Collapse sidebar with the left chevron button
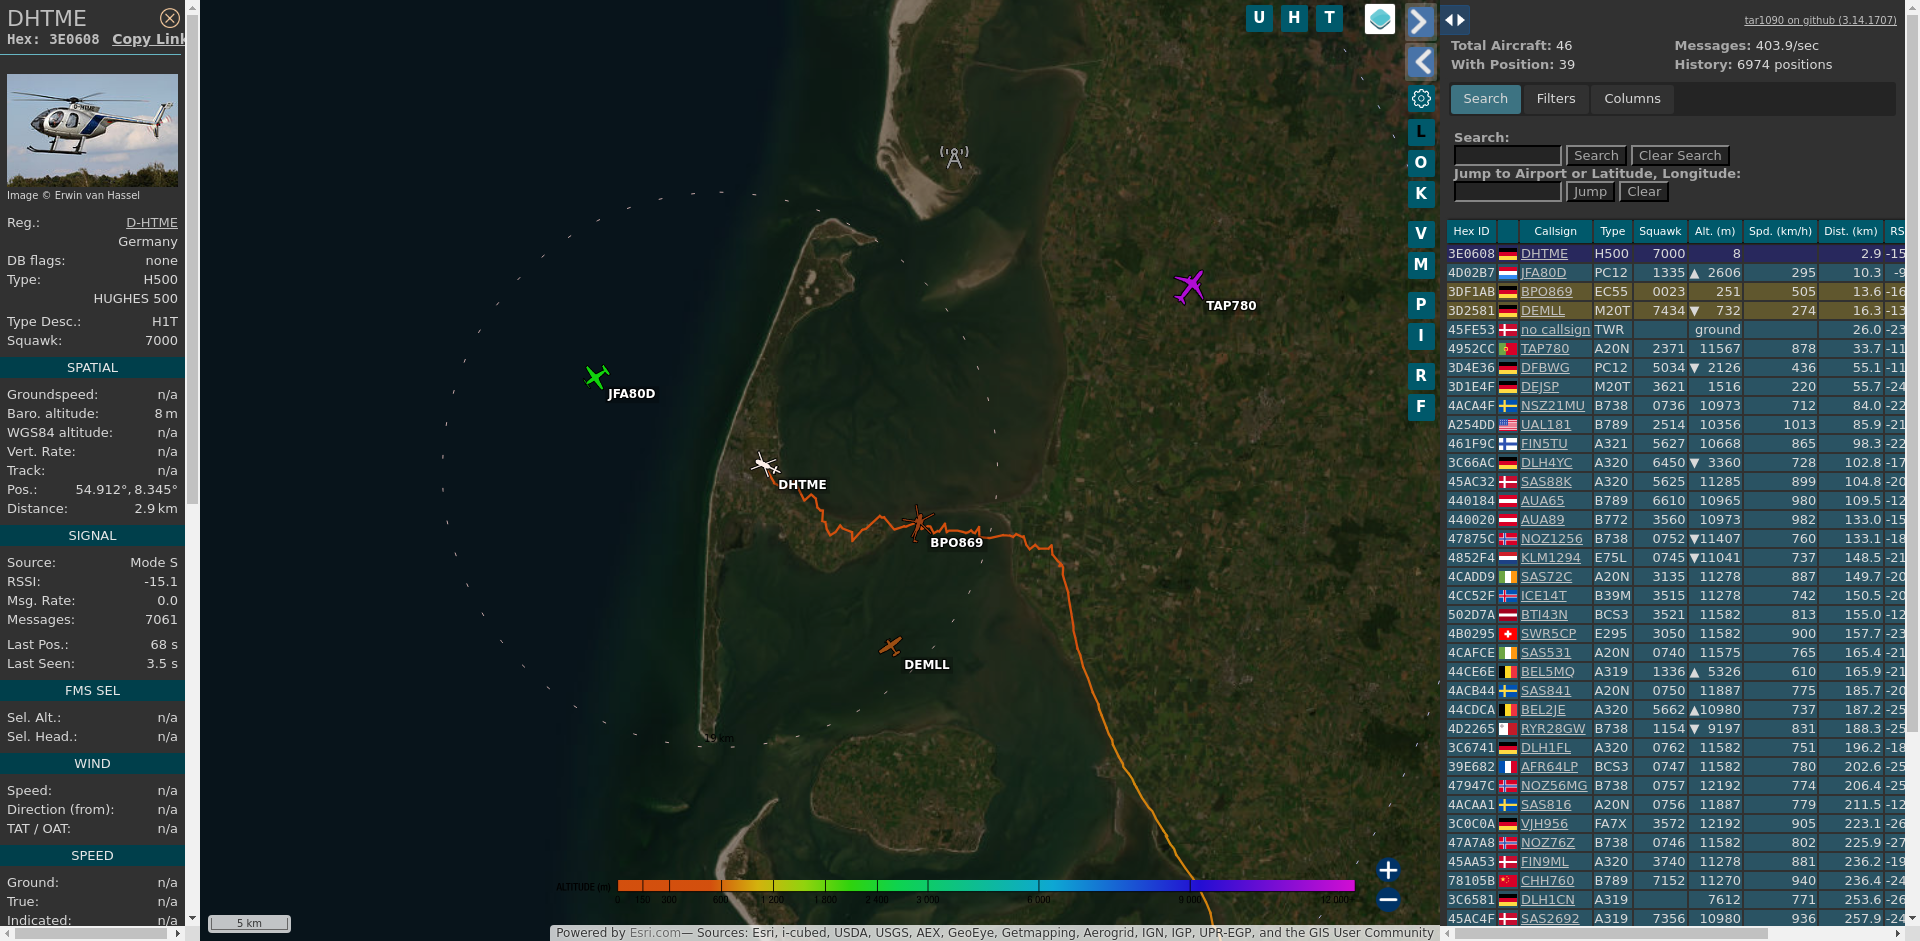Viewport: 1920px width, 941px height. click(x=1420, y=62)
